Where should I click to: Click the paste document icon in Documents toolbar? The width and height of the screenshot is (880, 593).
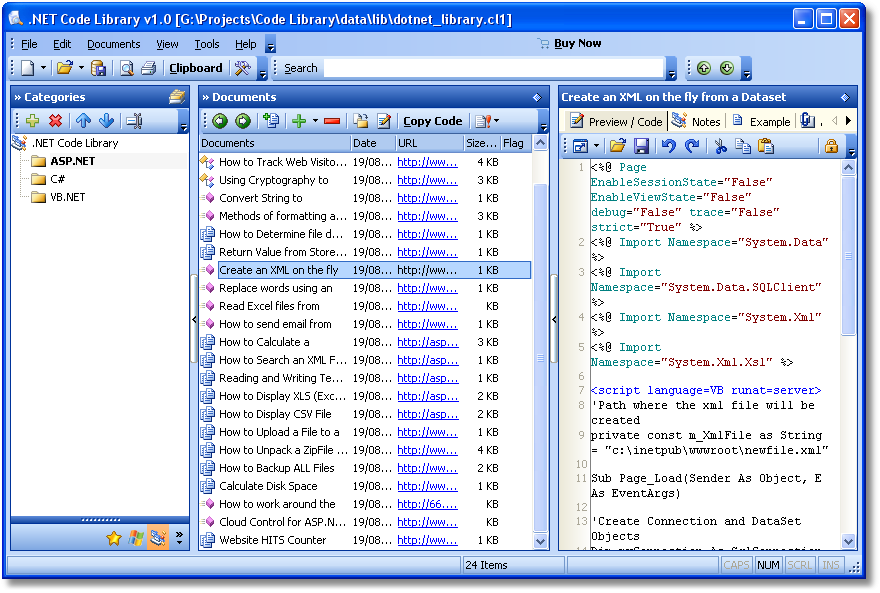(361, 121)
